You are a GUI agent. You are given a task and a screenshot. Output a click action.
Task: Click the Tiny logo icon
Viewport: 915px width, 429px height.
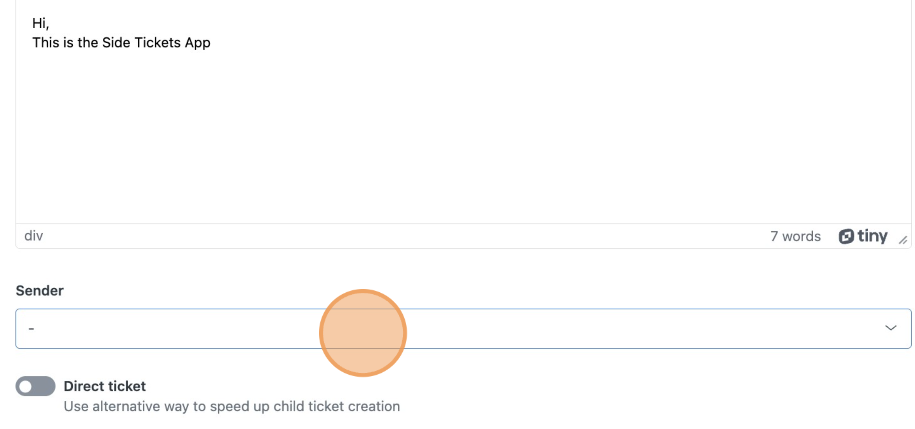coord(846,236)
